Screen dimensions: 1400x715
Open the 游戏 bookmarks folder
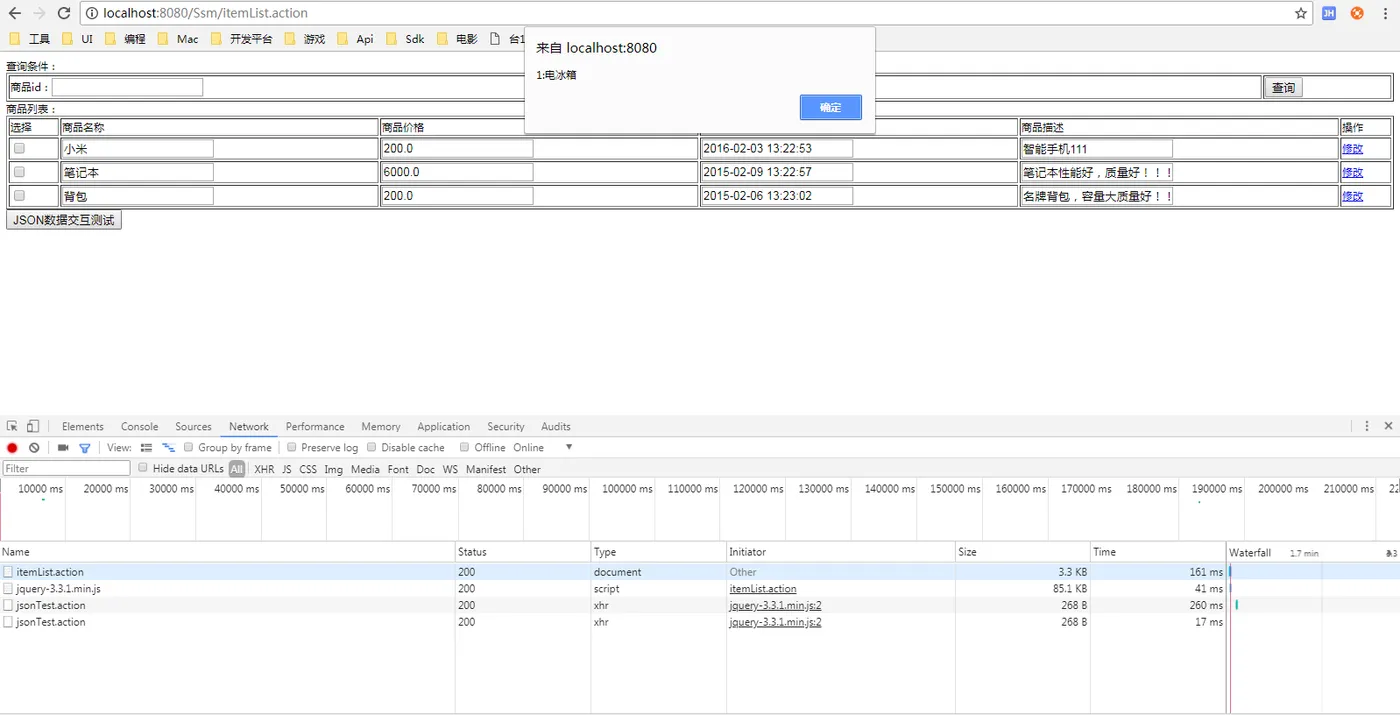pyautogui.click(x=305, y=39)
